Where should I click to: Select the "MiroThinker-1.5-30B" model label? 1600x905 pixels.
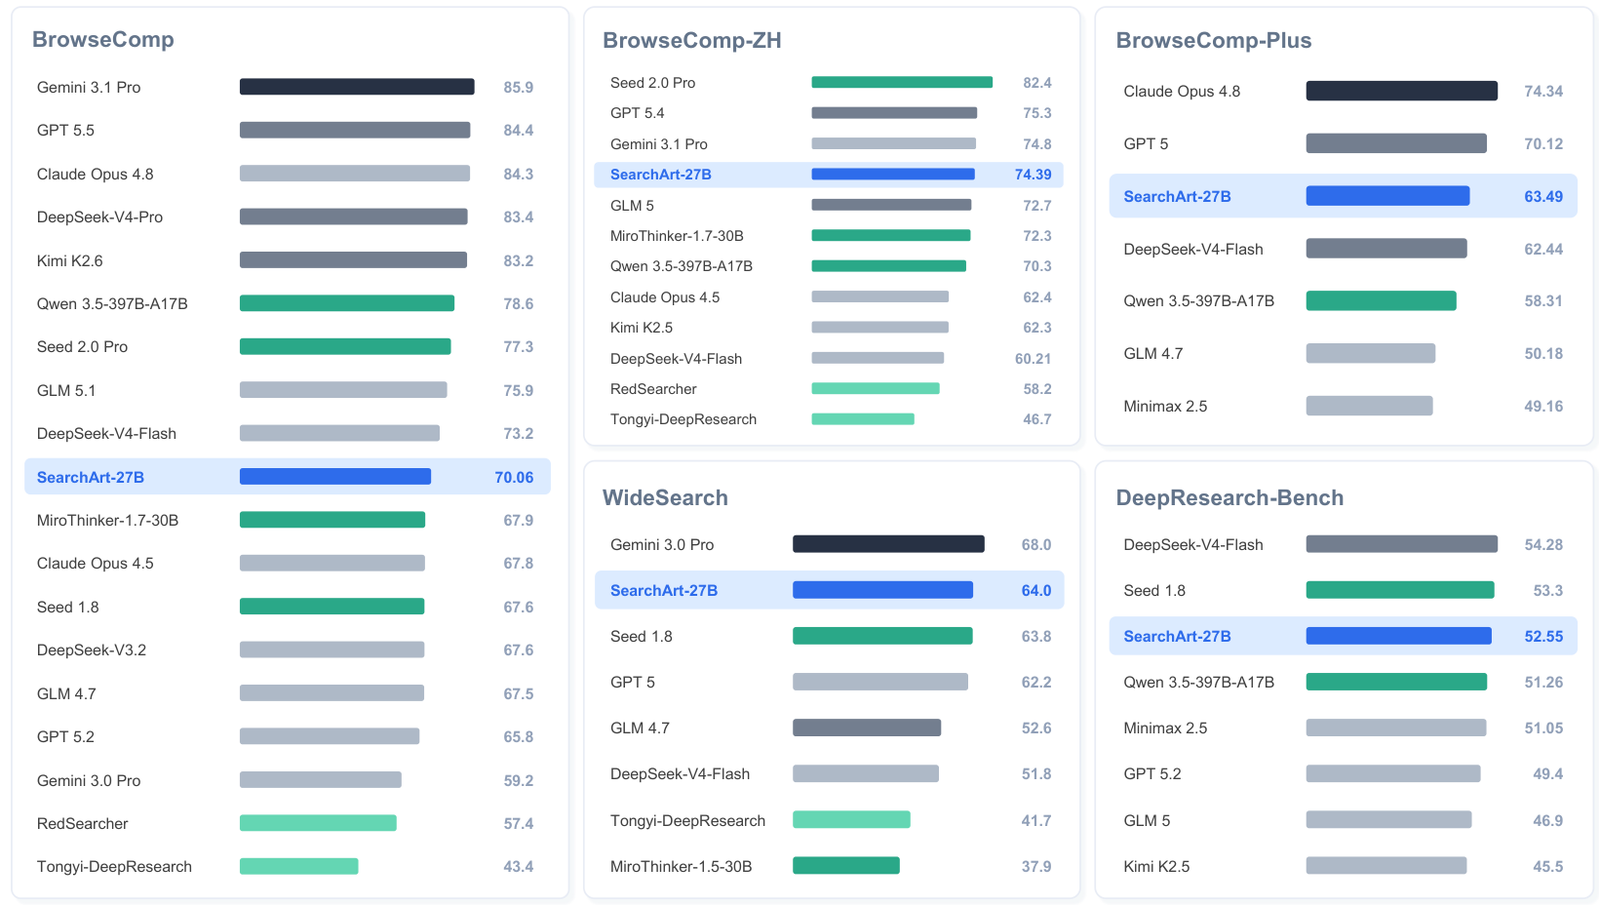(x=681, y=866)
